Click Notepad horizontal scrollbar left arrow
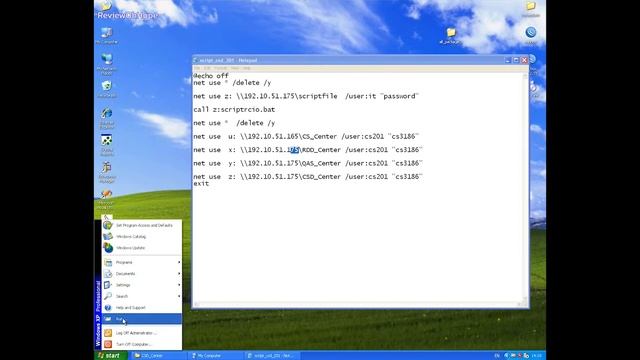 click(x=196, y=304)
